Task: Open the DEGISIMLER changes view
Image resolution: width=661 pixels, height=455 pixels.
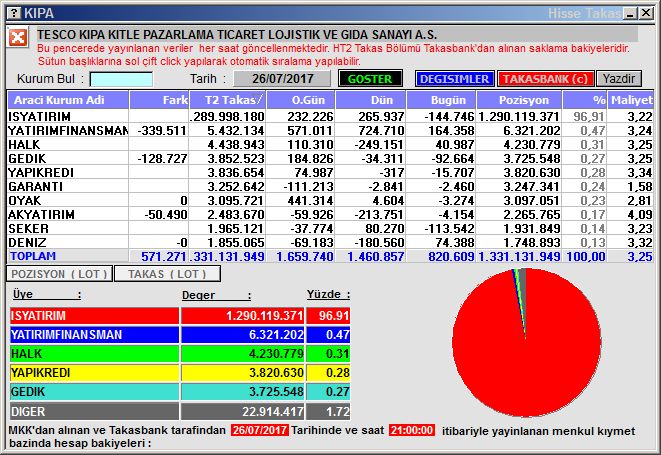Action: (x=454, y=79)
